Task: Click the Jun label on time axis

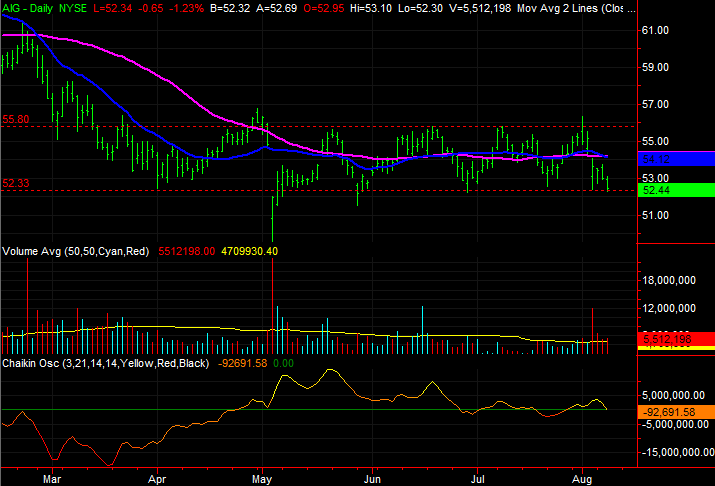Action: [x=373, y=479]
